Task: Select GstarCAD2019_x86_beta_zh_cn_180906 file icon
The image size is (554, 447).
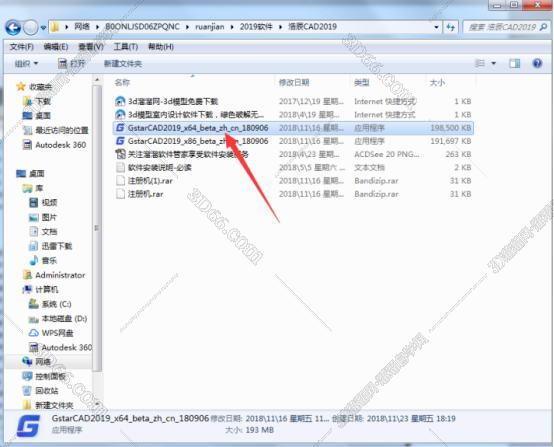Action: [120, 141]
